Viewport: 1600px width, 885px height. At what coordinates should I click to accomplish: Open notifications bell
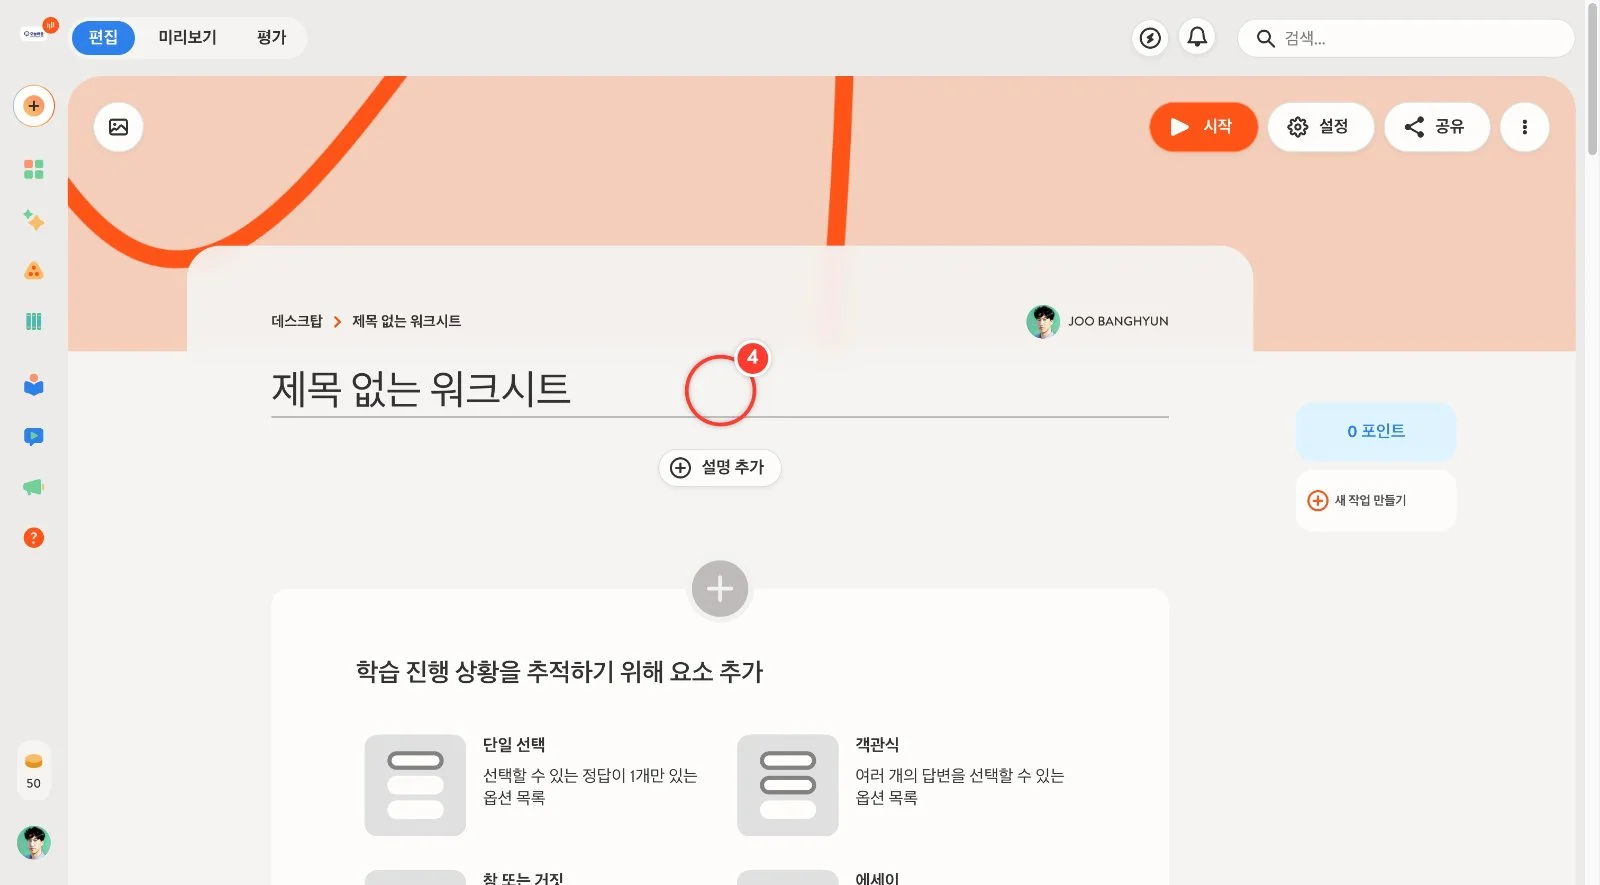(1197, 38)
